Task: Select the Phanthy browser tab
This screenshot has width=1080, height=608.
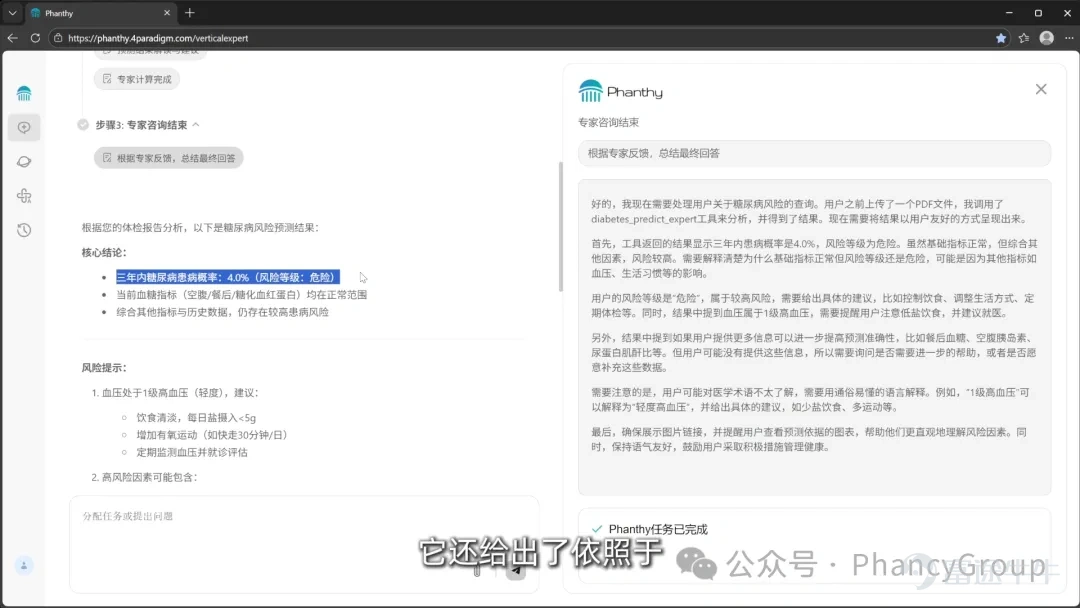Action: 100,13
